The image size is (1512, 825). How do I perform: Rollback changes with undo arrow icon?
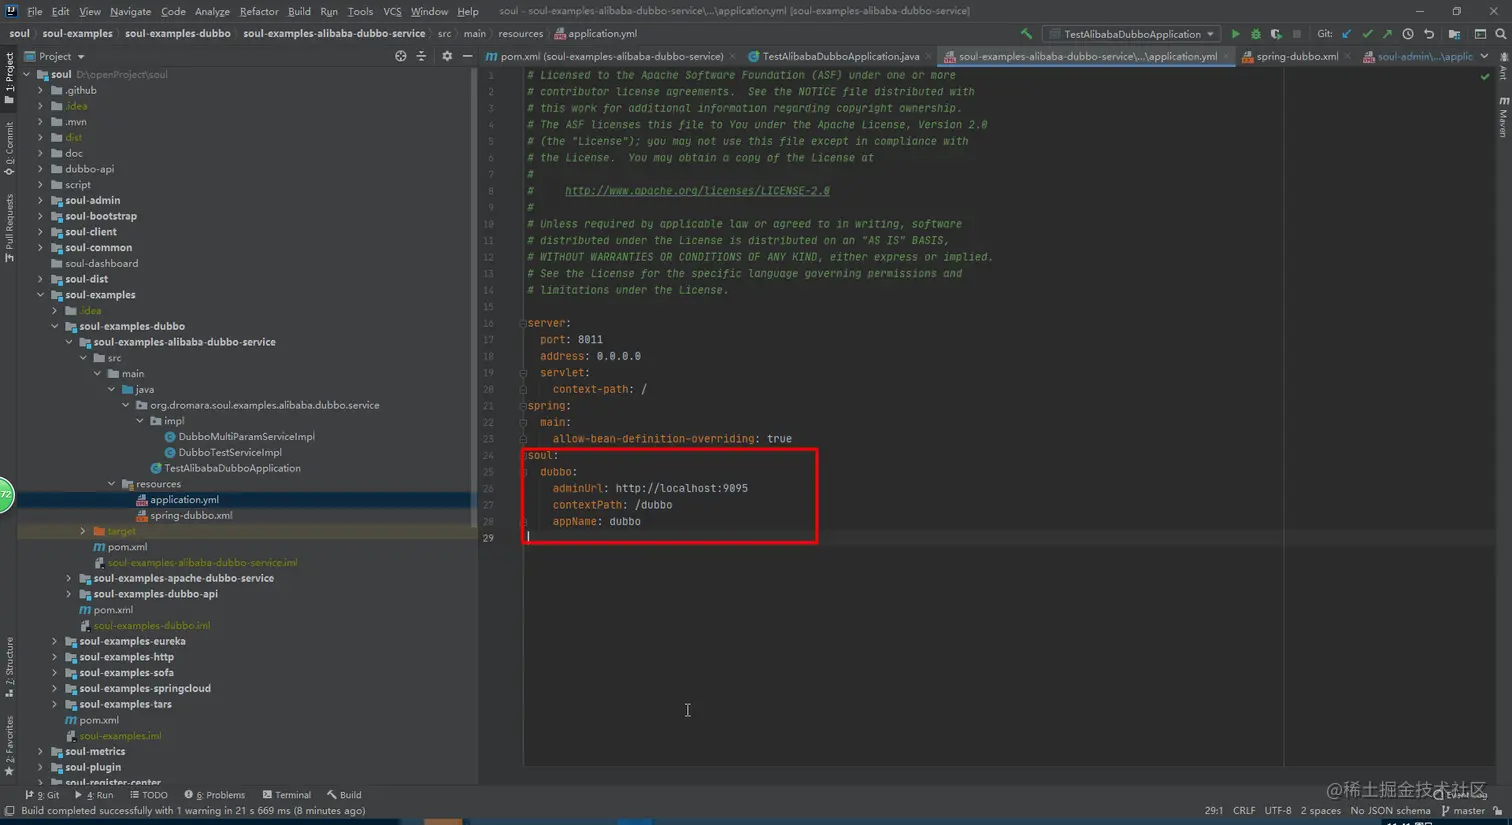[x=1429, y=34]
